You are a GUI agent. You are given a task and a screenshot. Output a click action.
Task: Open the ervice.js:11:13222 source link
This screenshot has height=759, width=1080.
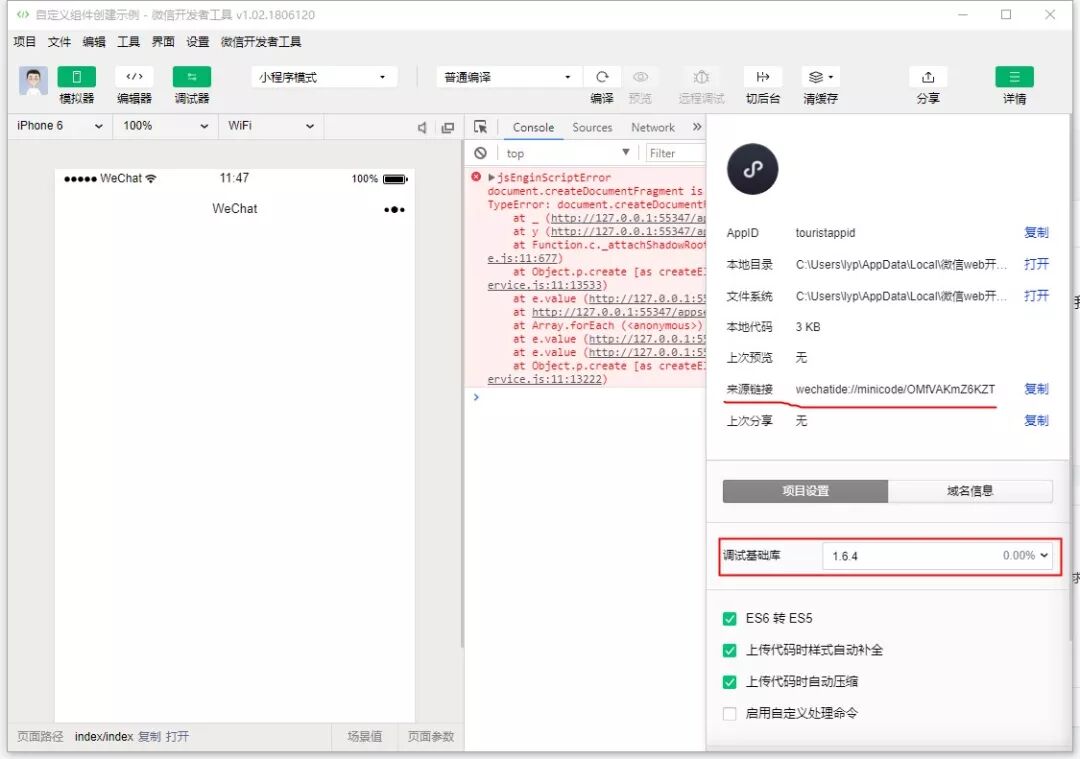coord(547,380)
